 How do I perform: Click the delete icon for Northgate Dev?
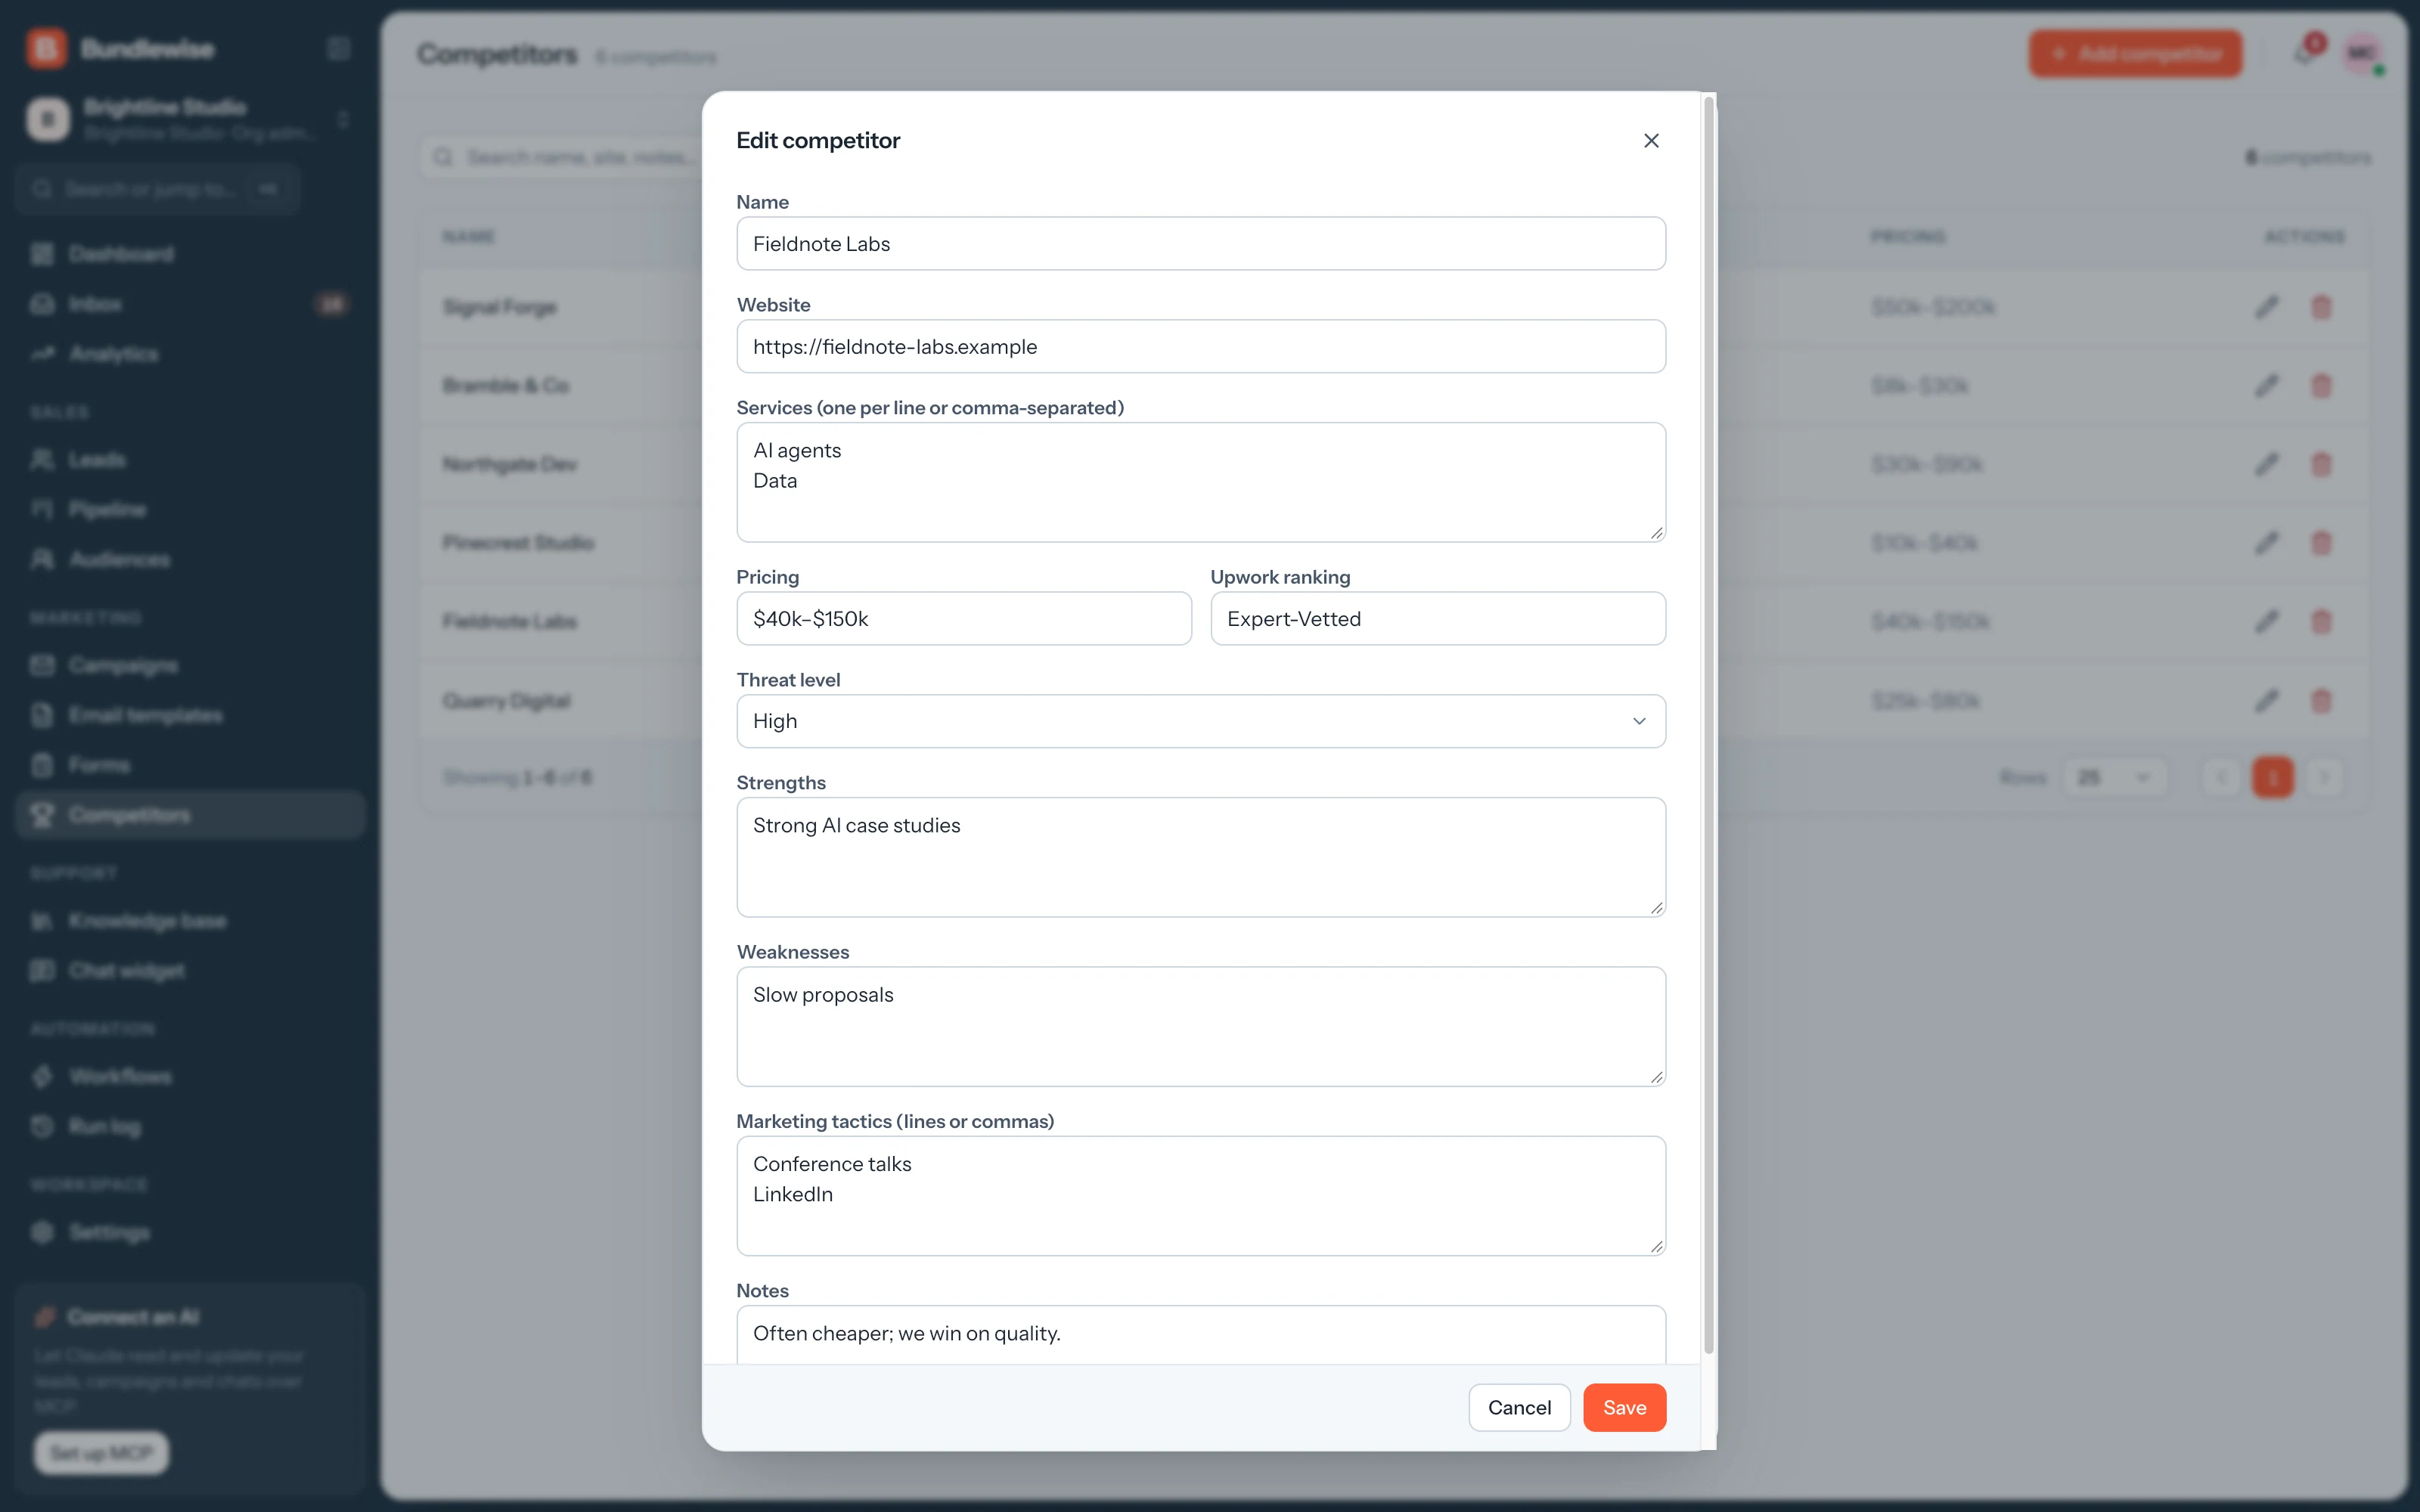click(2321, 464)
